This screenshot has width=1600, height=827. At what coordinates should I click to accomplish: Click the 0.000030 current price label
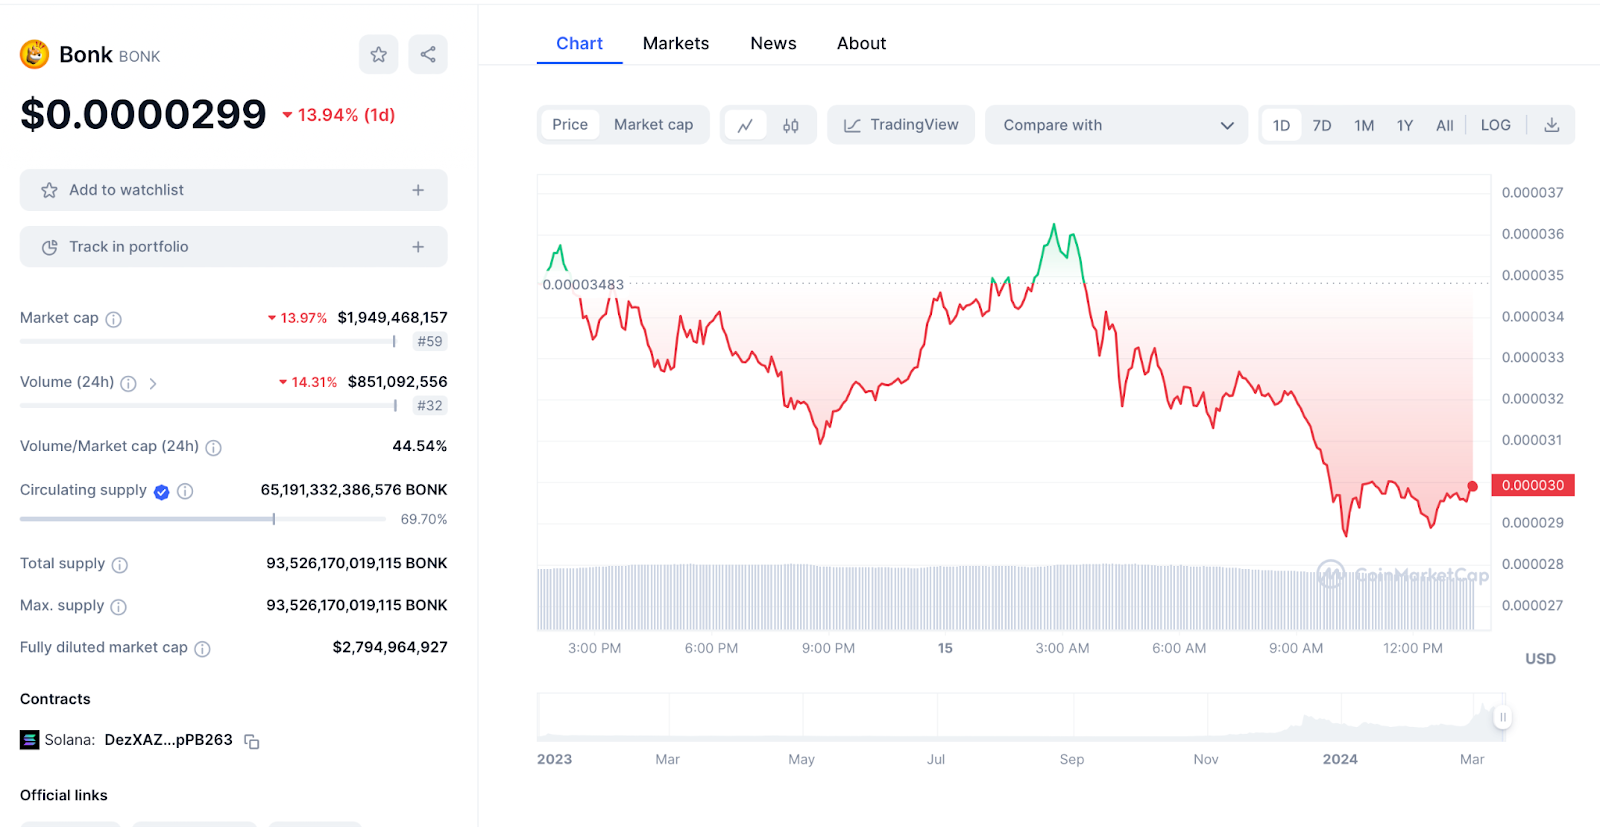[1533, 485]
